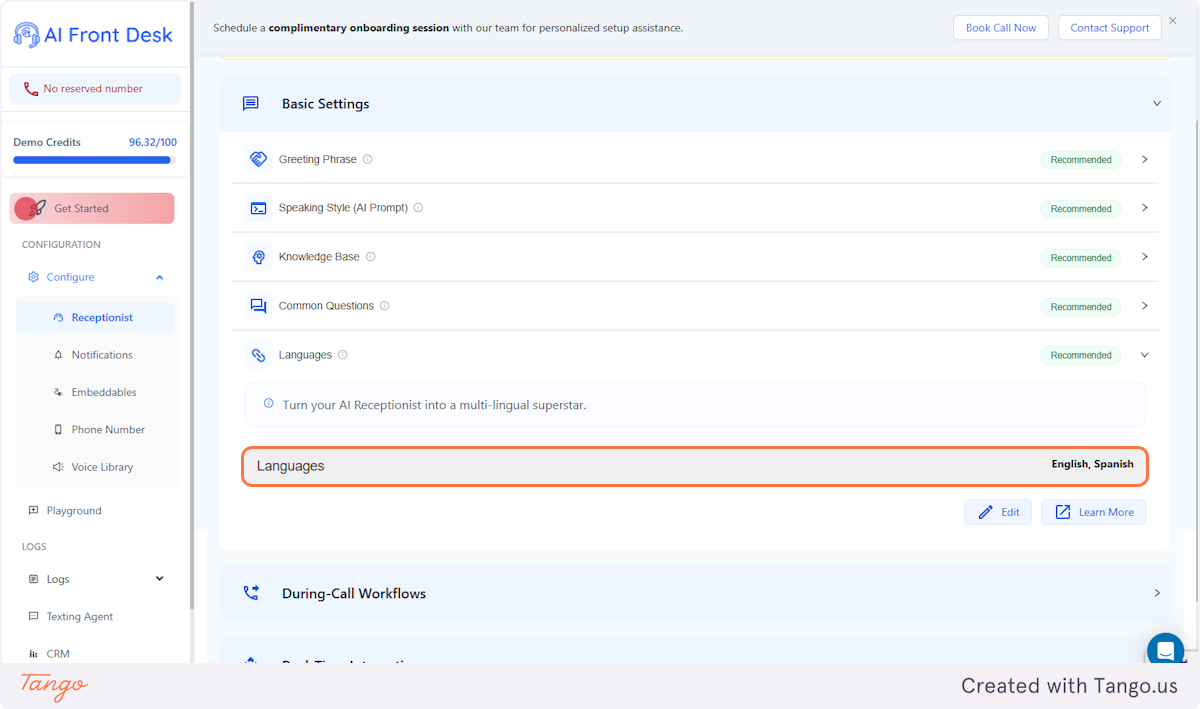This screenshot has width=1200, height=709.
Task: Click the Recommended badge on Greeting Phrase
Action: [1081, 160]
